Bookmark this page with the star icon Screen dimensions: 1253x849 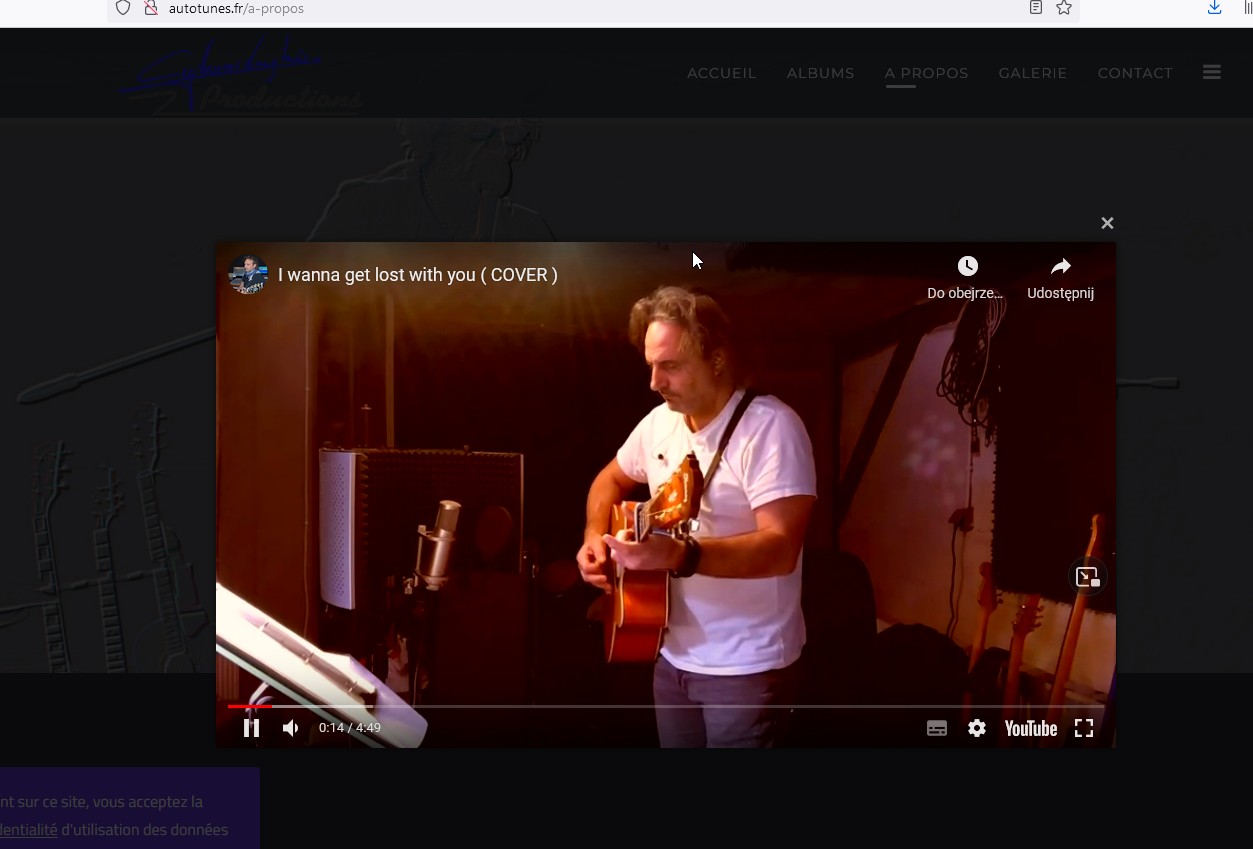pos(1064,8)
